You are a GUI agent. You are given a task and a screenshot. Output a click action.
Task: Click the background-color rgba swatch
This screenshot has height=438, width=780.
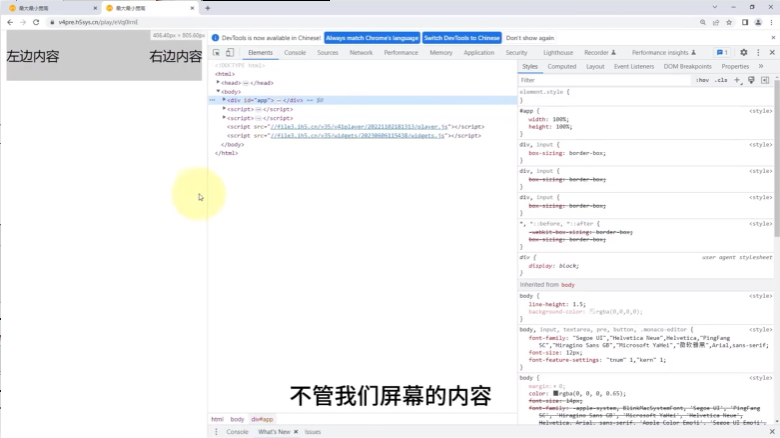592,312
